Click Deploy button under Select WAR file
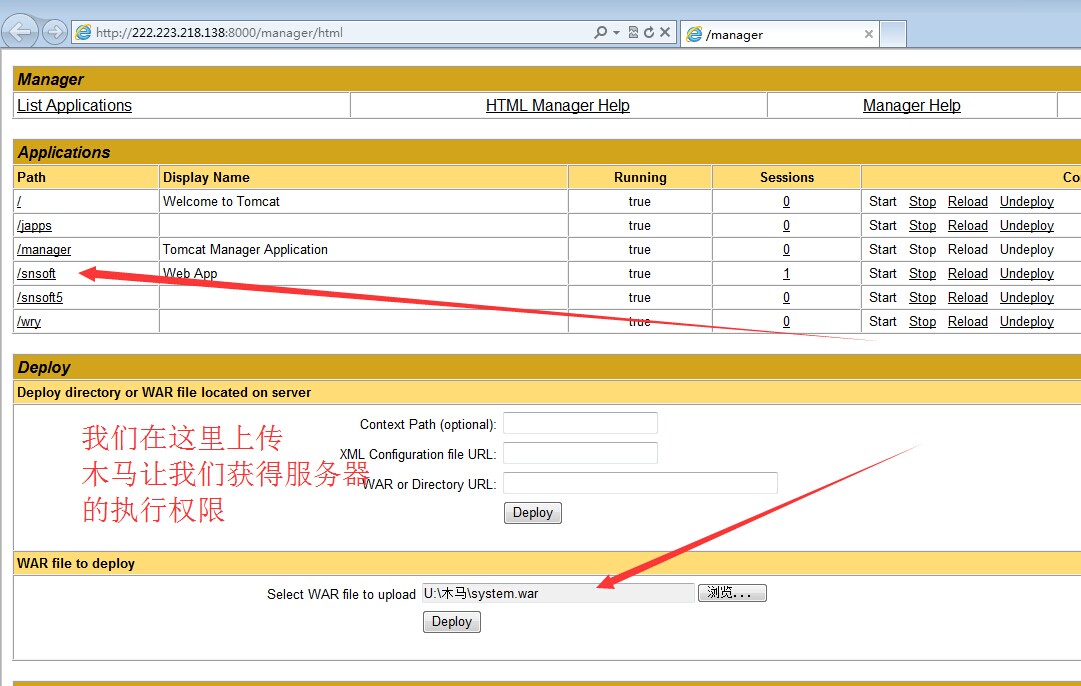Image resolution: width=1081 pixels, height=686 pixels. 452,622
